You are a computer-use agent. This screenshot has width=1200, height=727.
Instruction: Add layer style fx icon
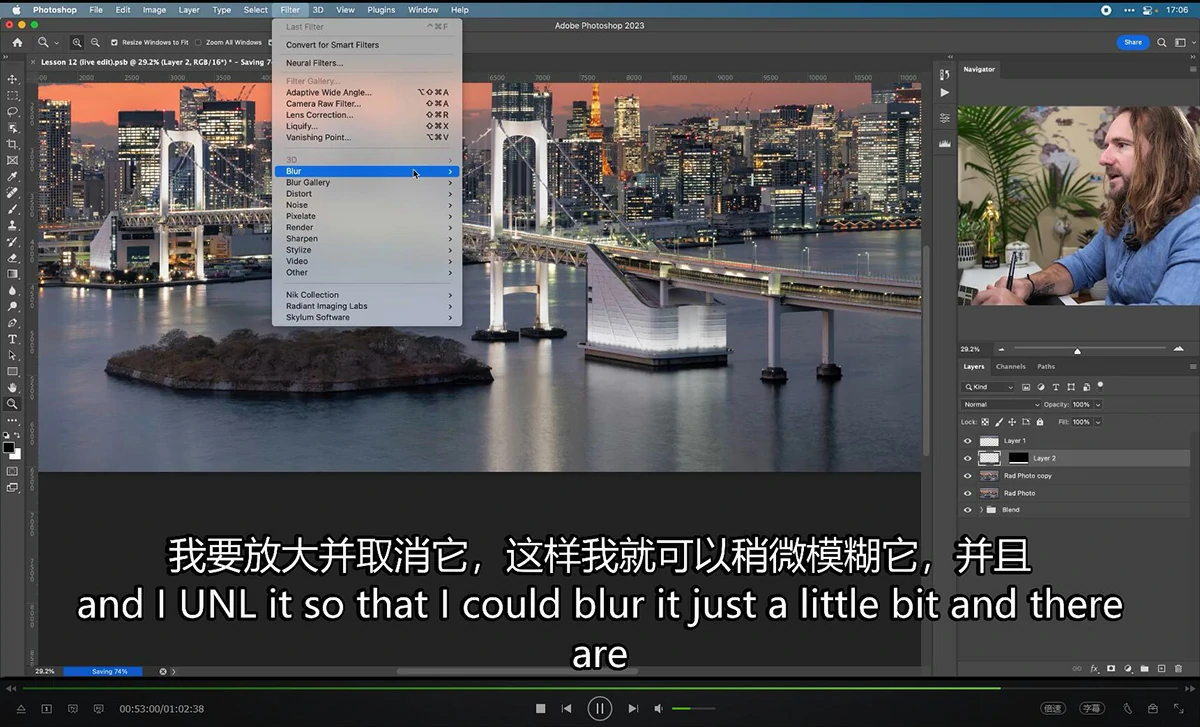point(1095,668)
